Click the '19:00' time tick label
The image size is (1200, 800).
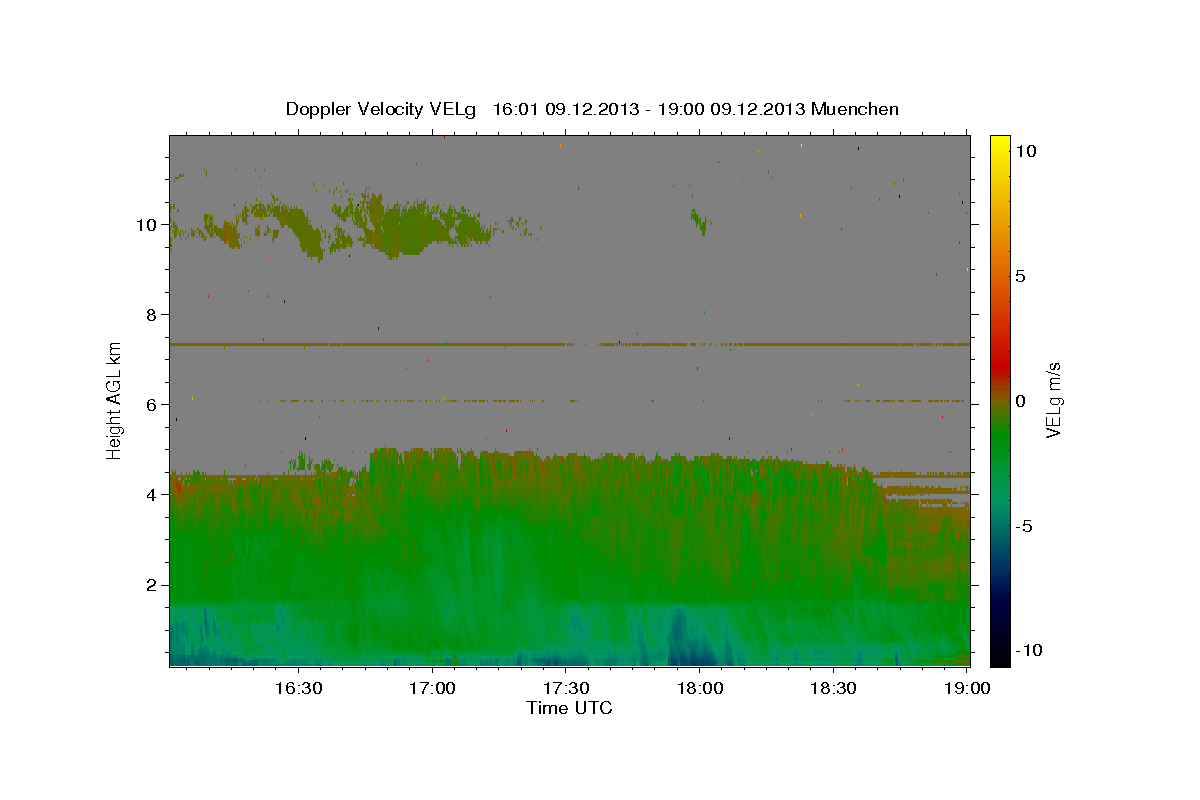pyautogui.click(x=966, y=689)
